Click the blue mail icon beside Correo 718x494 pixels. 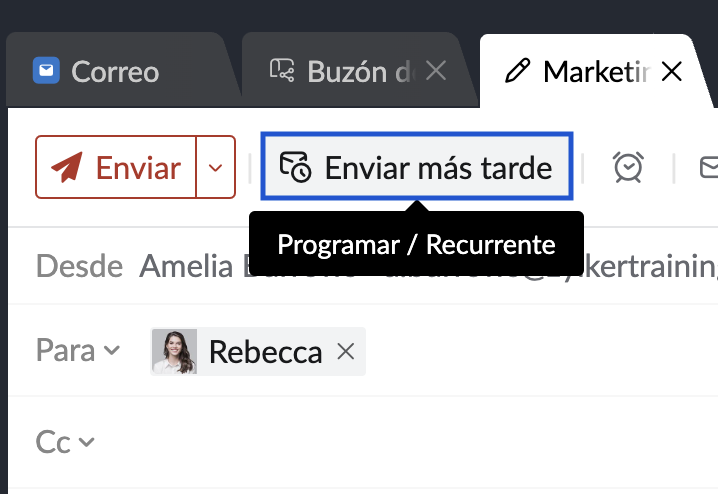pos(46,71)
